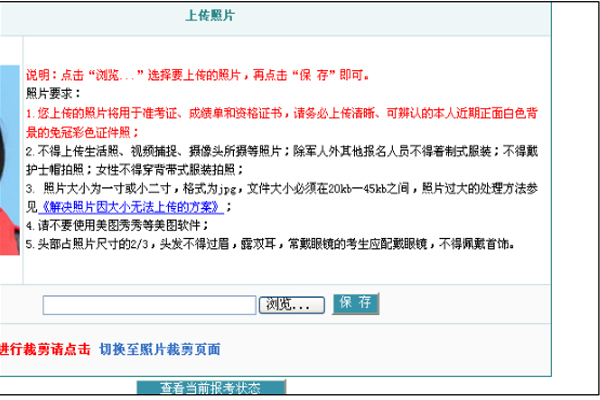Click the 查看当前报考状态 button
Image resolution: width=600 pixels, height=400 pixels.
click(211, 388)
